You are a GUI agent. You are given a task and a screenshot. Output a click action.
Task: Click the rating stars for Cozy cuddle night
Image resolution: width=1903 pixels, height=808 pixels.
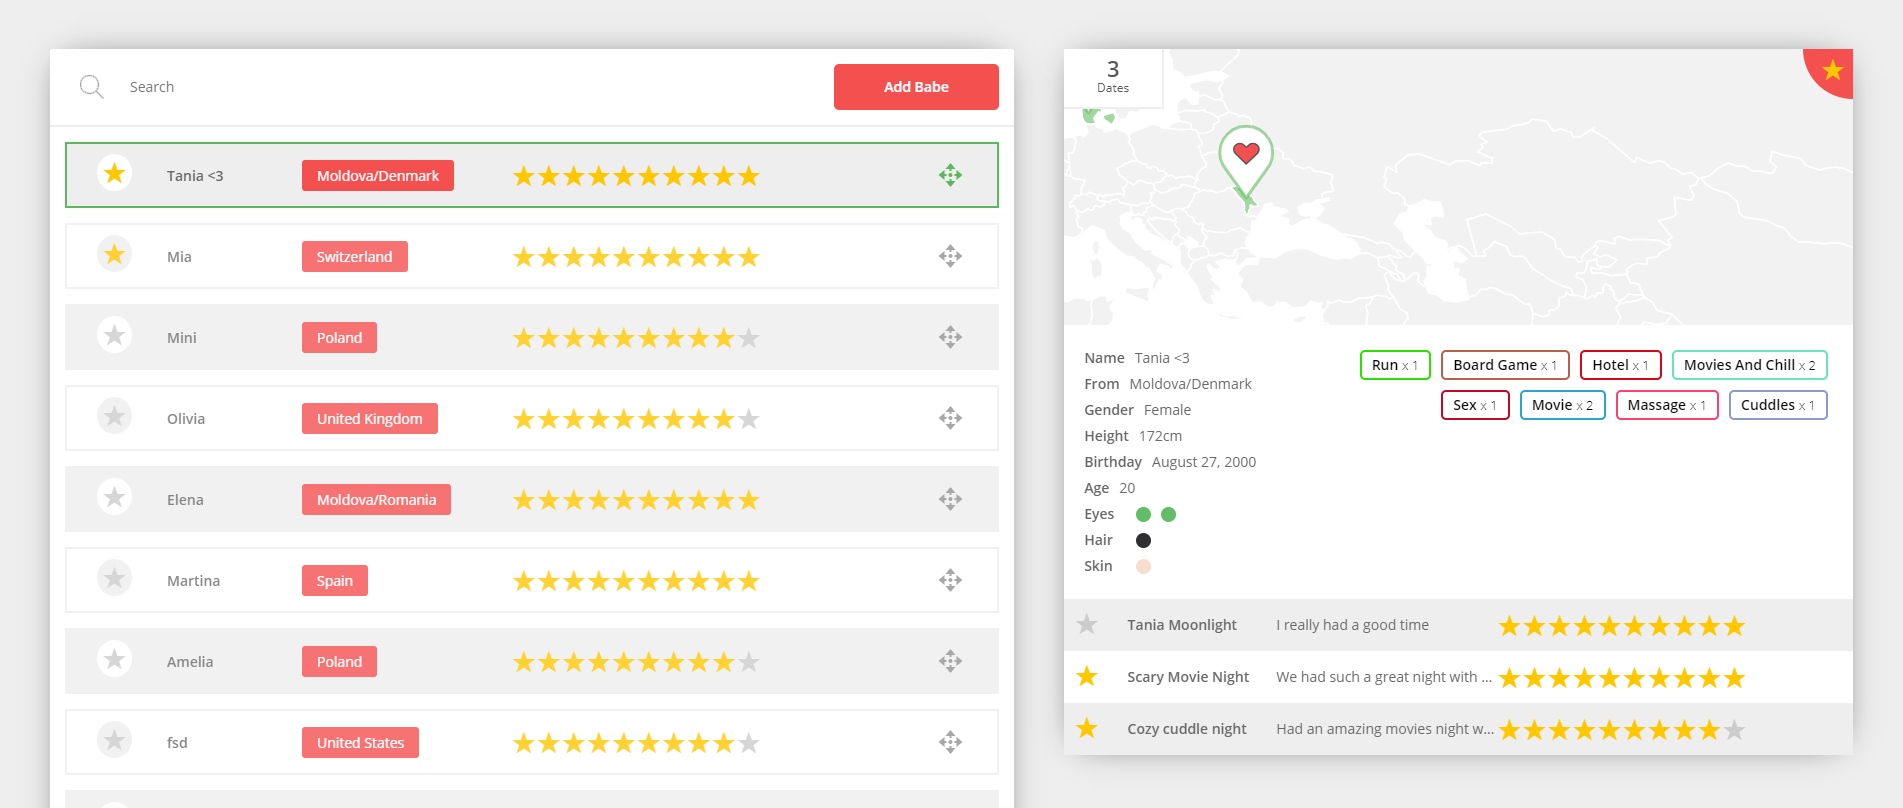pyautogui.click(x=1621, y=730)
